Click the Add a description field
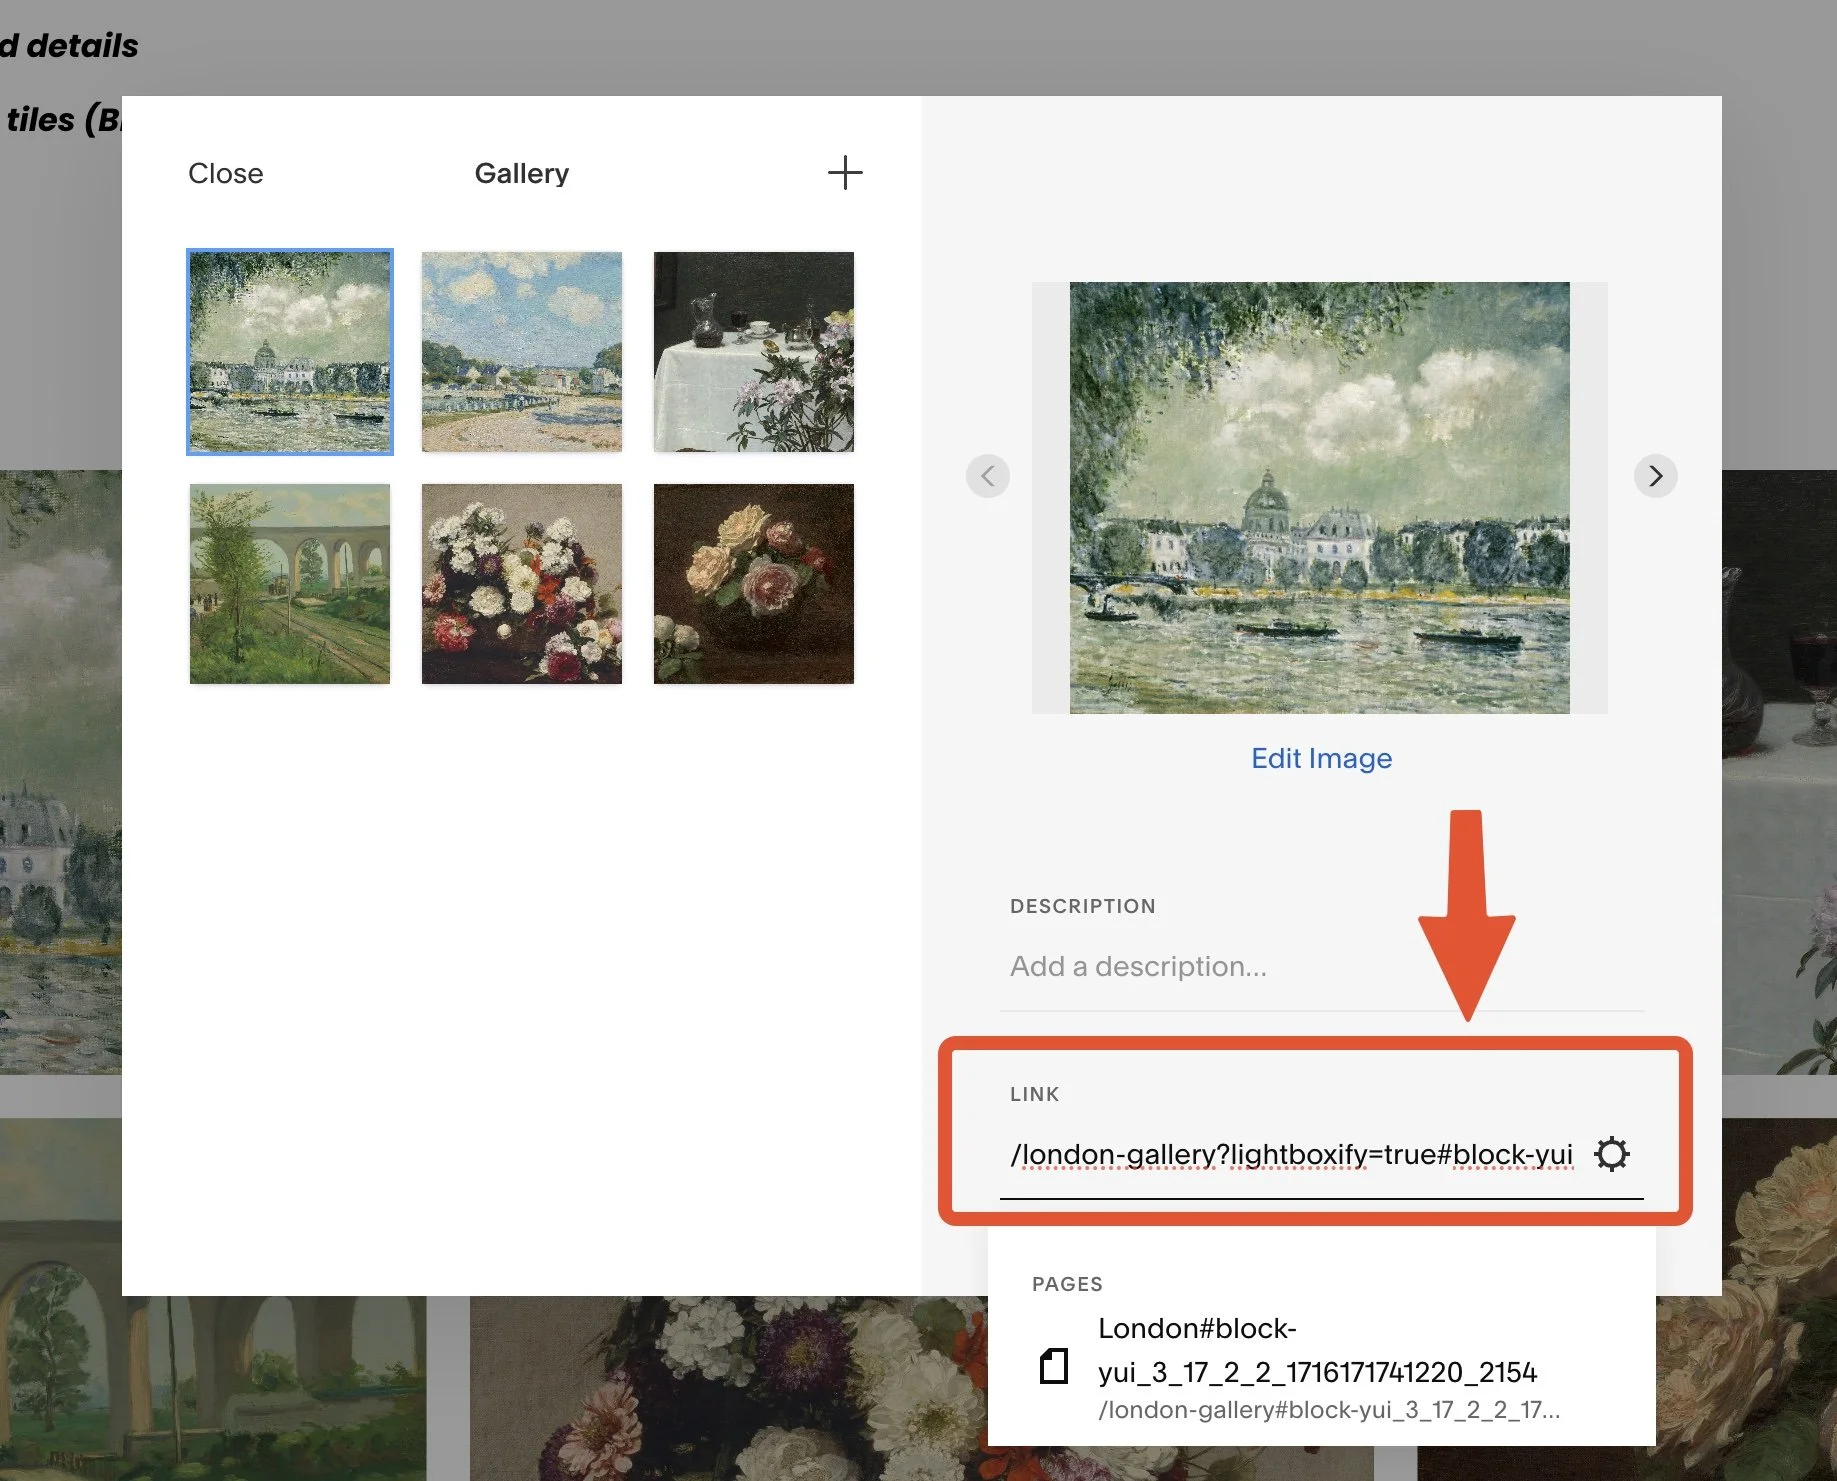Viewport: 1837px width, 1481px height. [x=1137, y=966]
